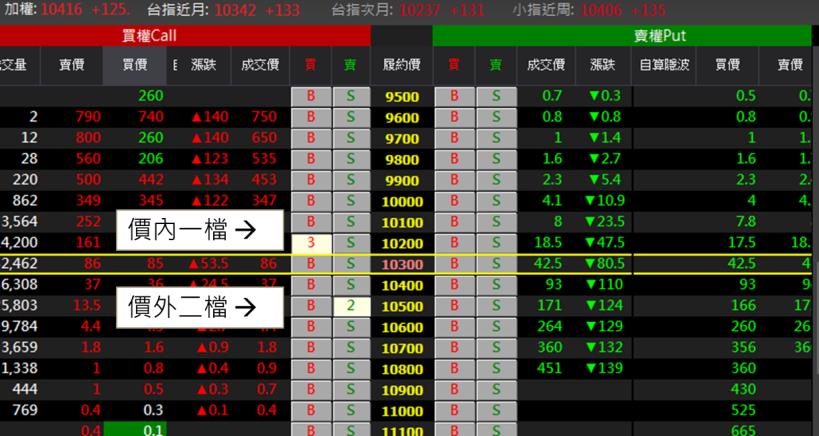Click the Call buy cell showing 3 at strike 10200

pos(311,243)
